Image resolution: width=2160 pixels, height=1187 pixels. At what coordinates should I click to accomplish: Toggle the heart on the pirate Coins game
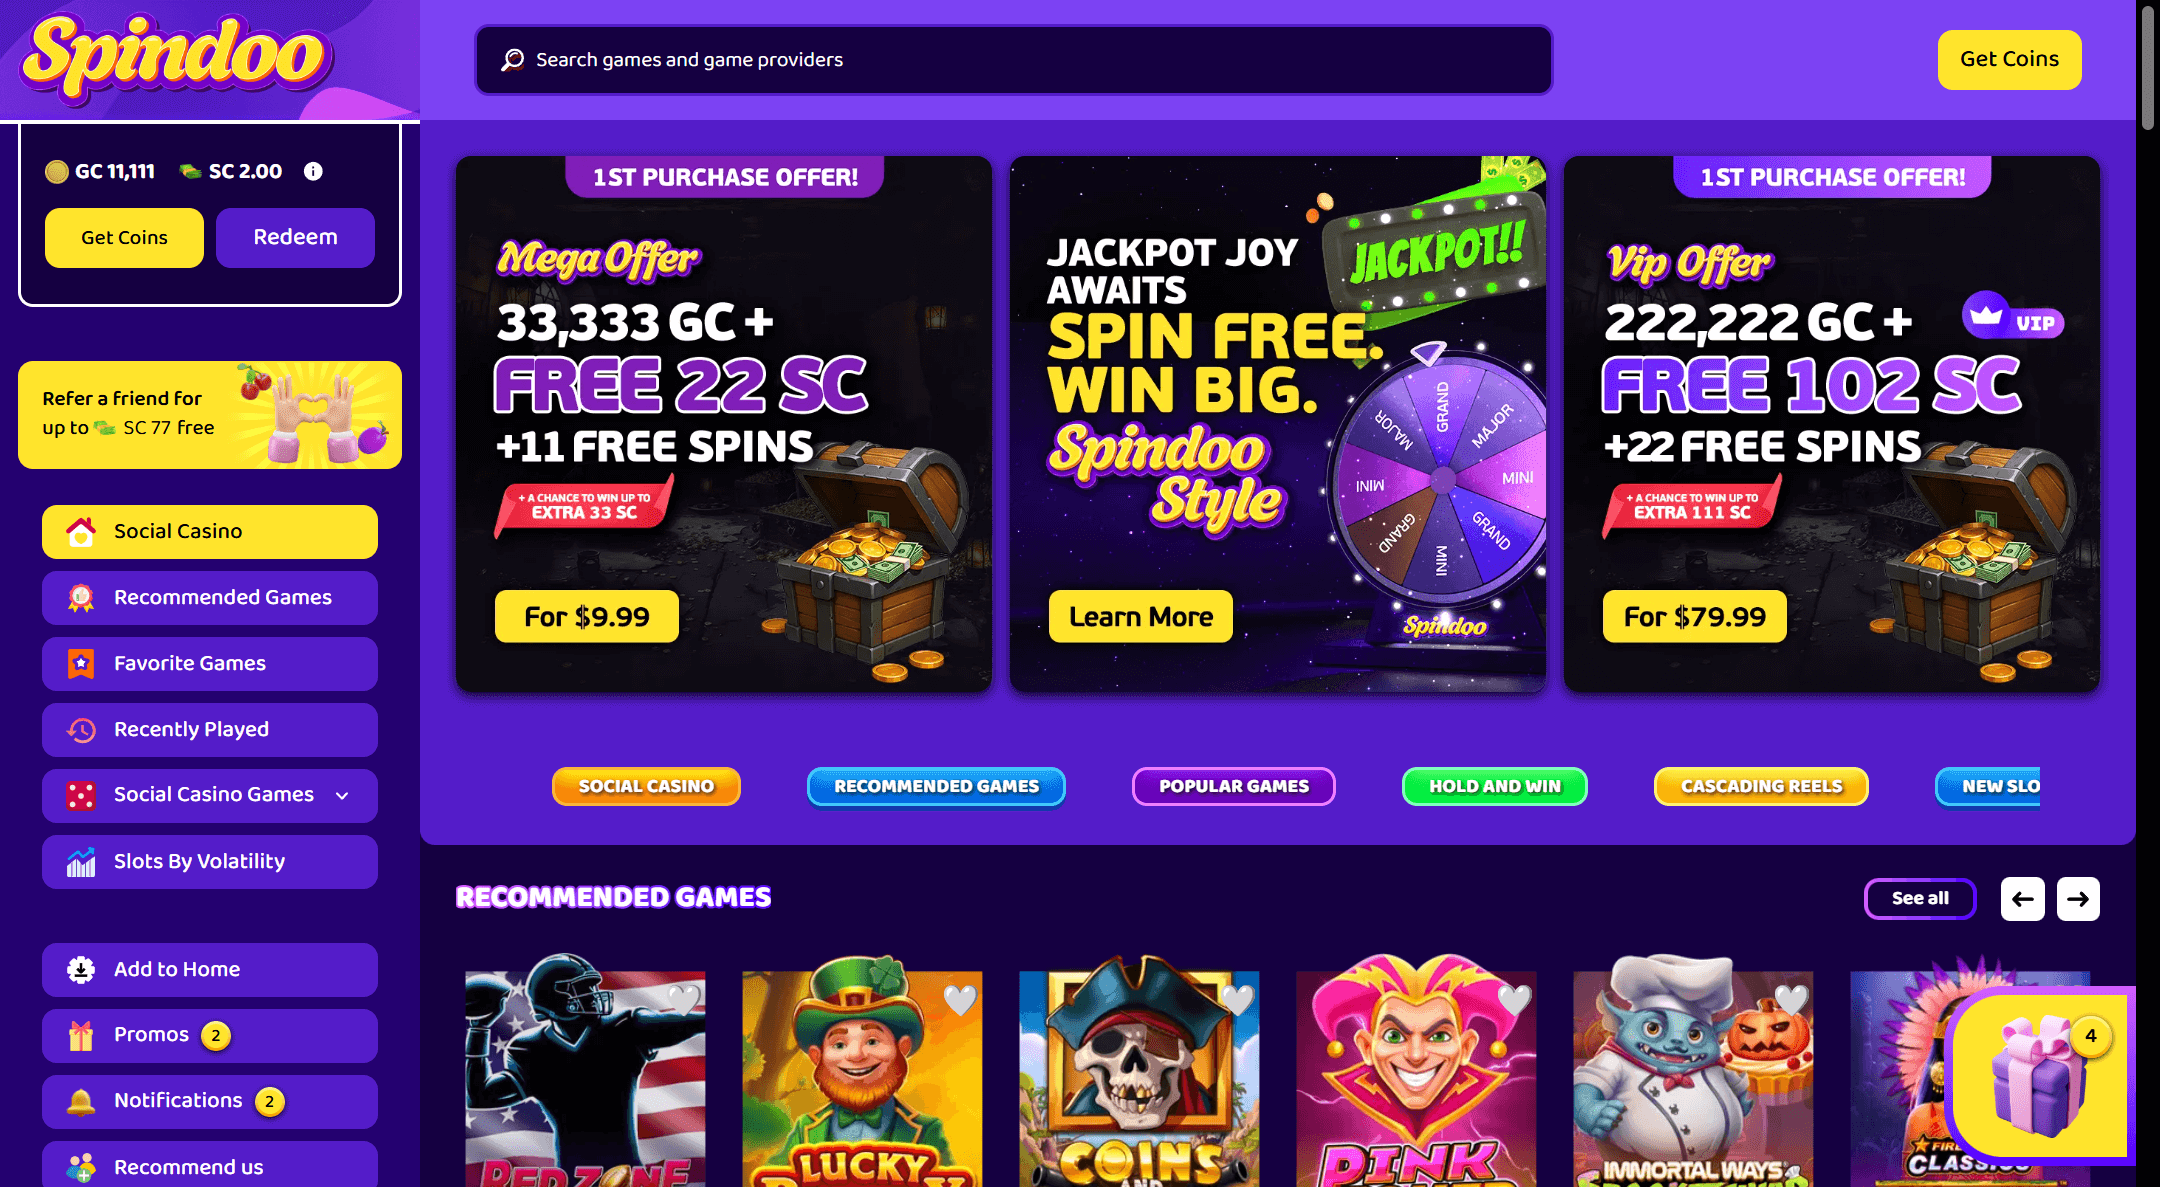pos(1237,999)
